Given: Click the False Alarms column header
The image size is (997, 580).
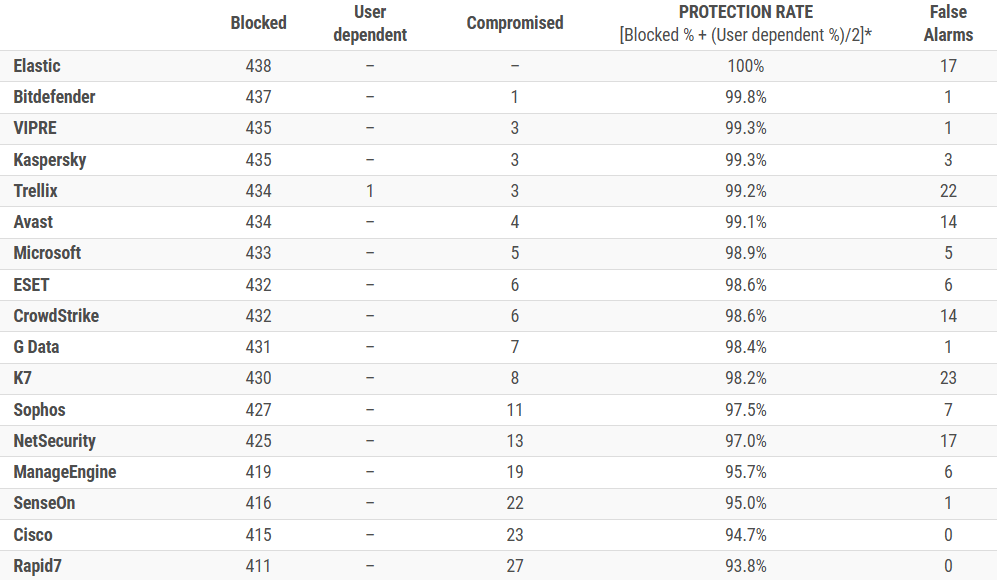Looking at the screenshot, I should [x=948, y=23].
